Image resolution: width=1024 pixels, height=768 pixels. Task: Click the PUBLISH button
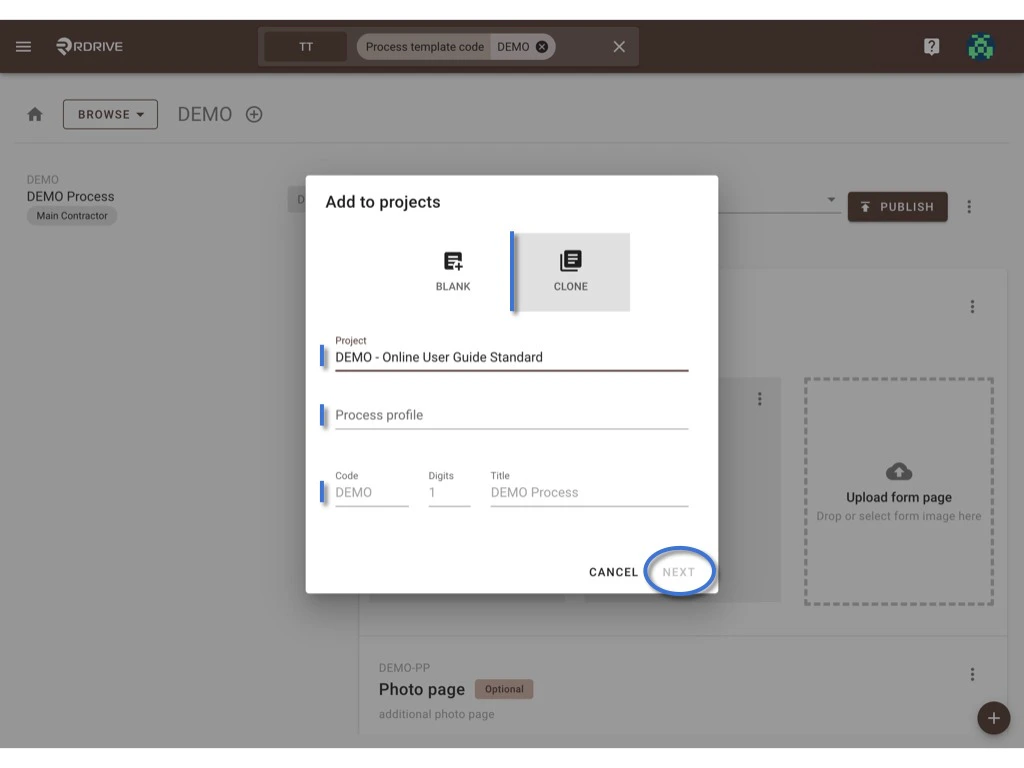pyautogui.click(x=897, y=207)
